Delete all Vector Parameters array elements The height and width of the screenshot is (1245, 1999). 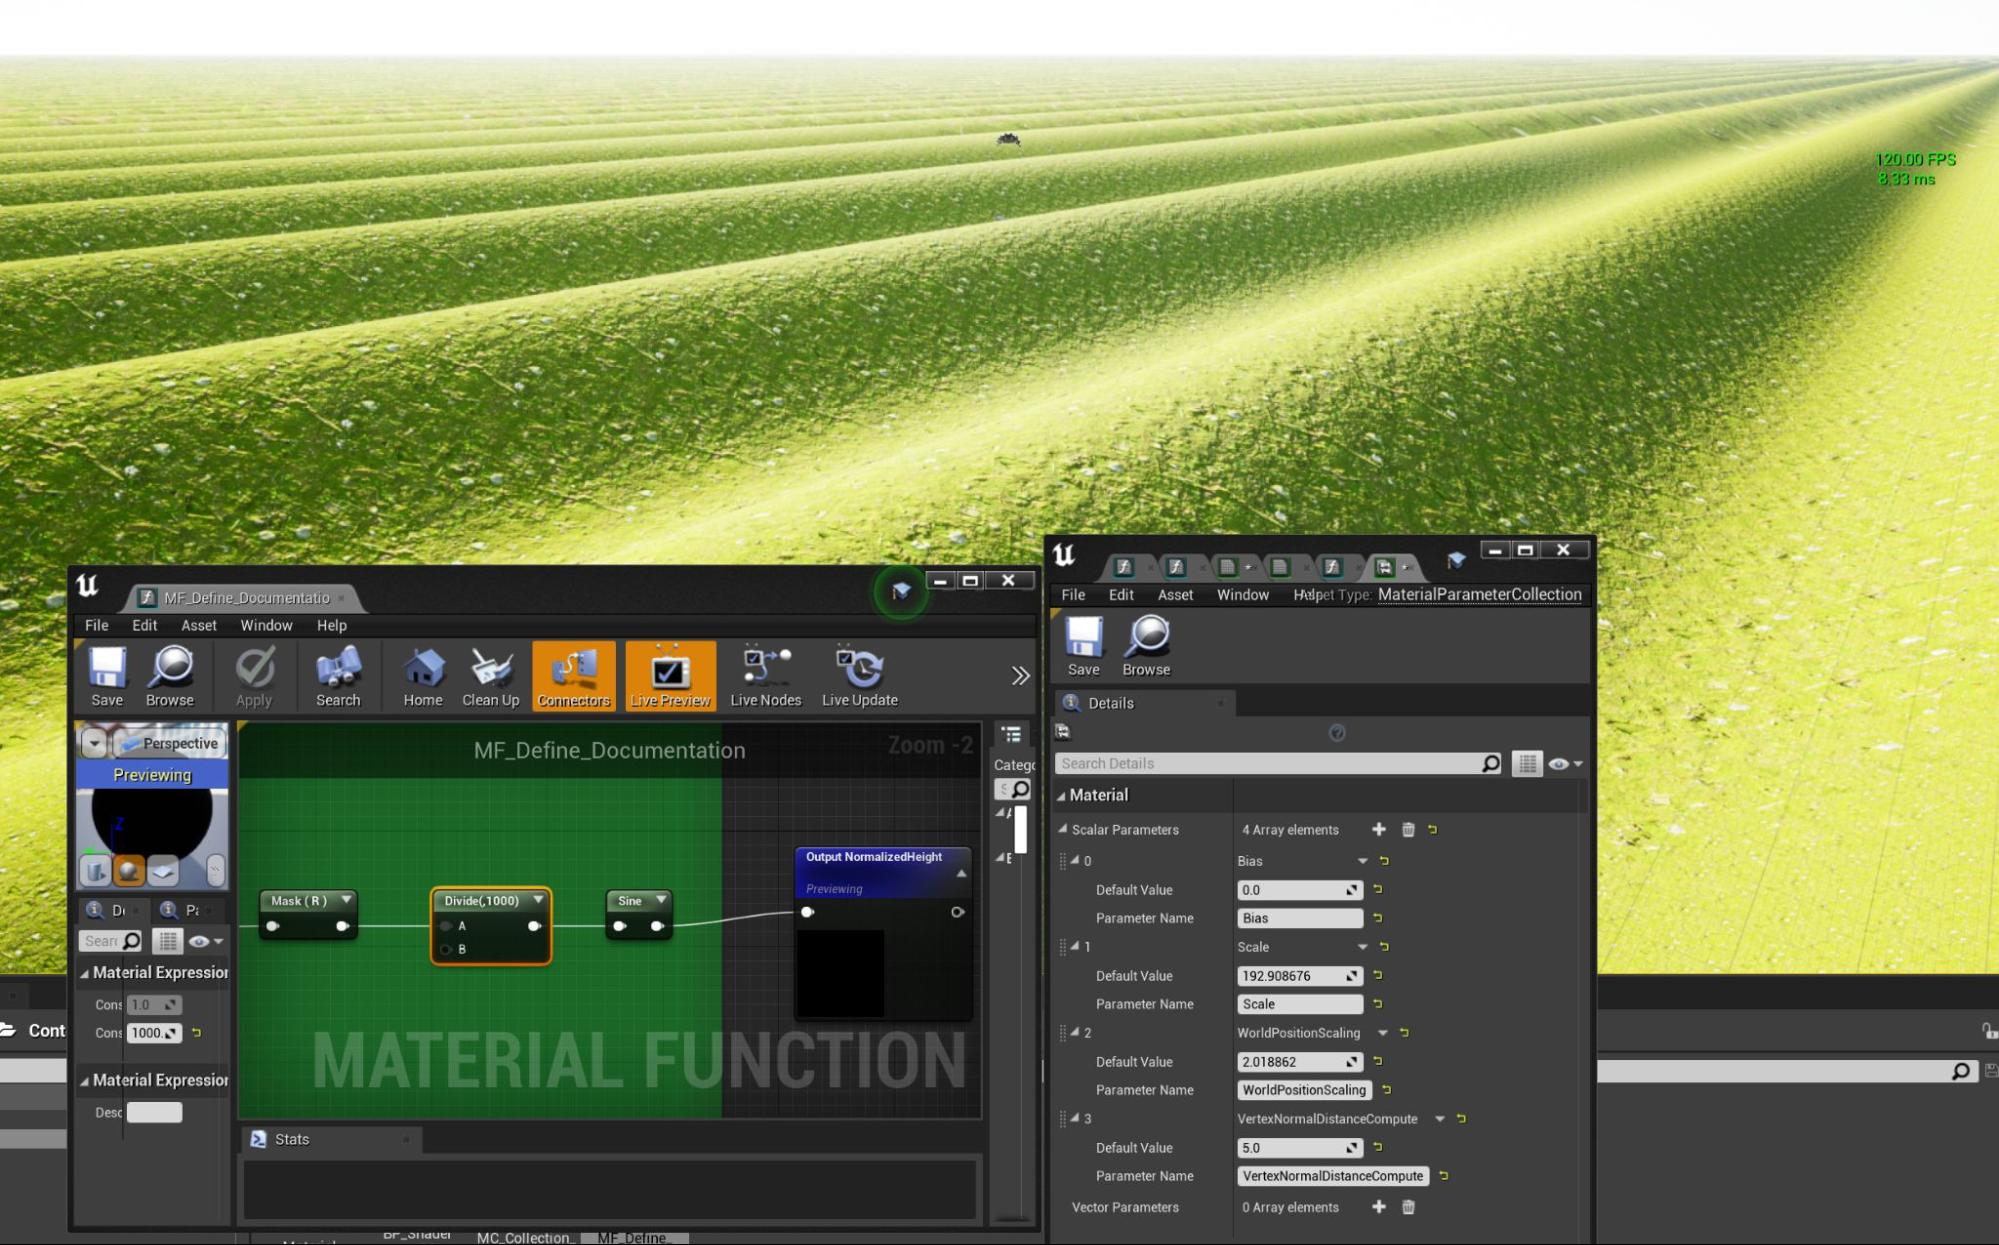pos(1408,1207)
